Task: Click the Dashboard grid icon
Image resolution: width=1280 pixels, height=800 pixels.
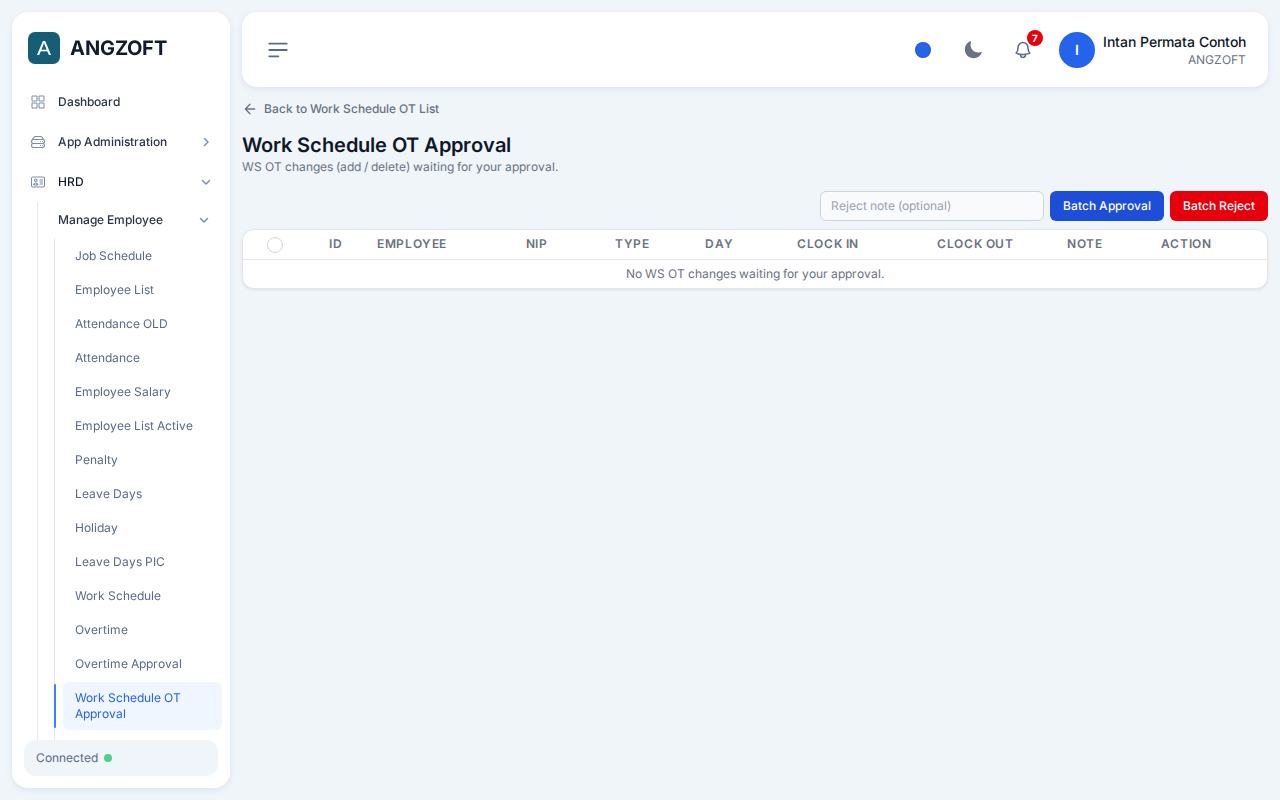Action: (x=38, y=102)
